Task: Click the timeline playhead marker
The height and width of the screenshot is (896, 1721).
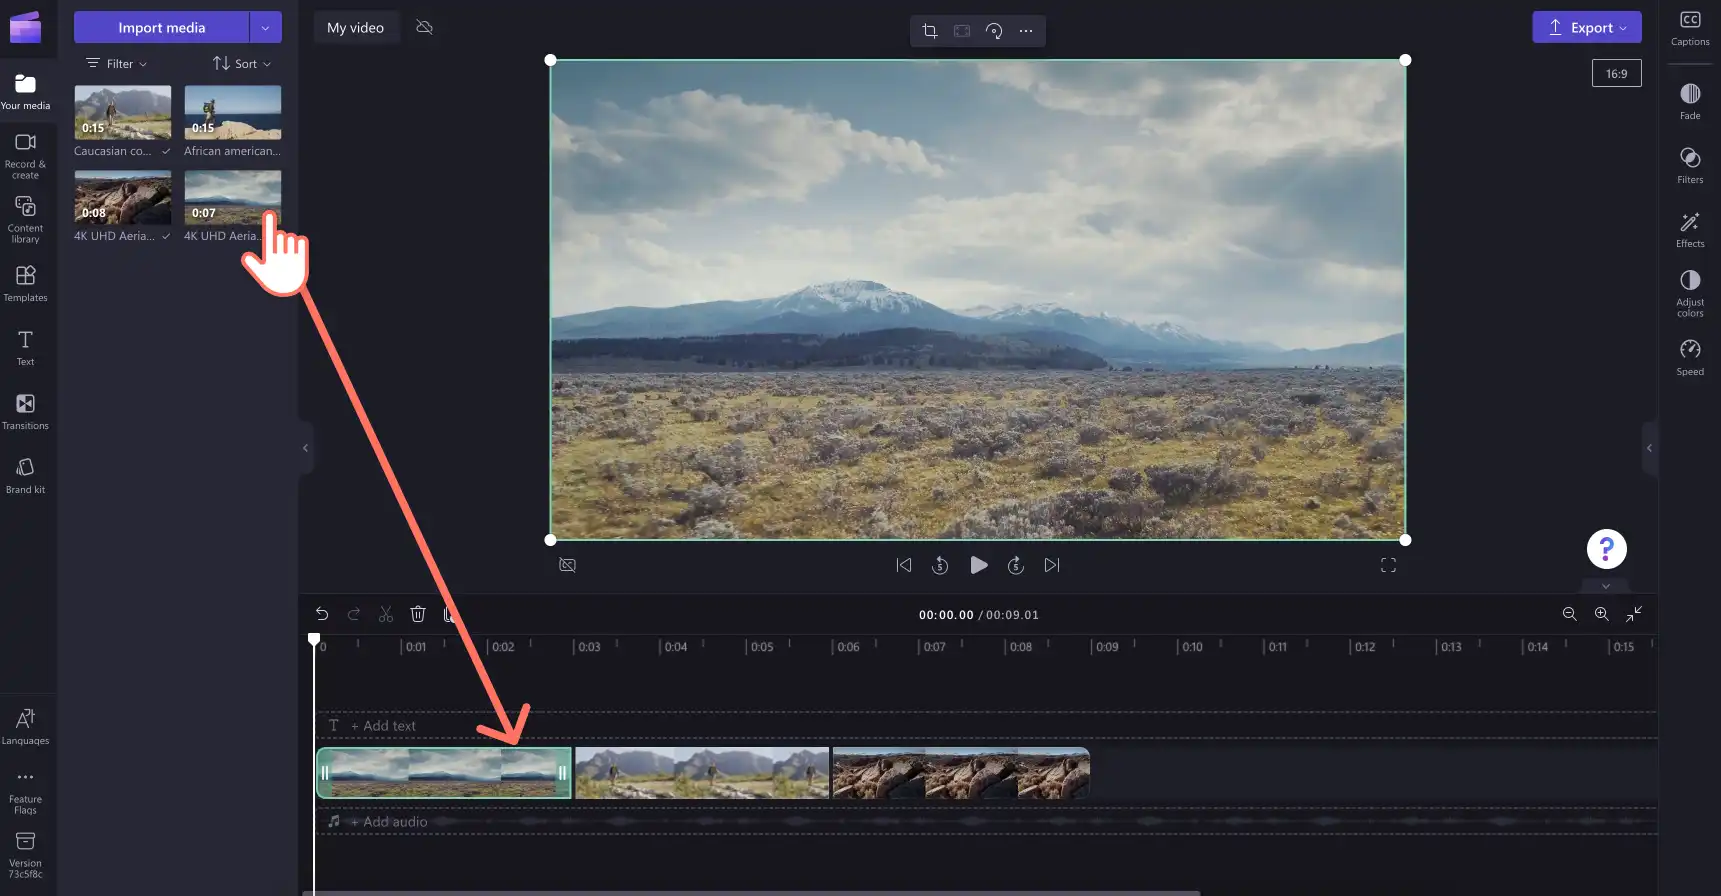Action: click(314, 639)
